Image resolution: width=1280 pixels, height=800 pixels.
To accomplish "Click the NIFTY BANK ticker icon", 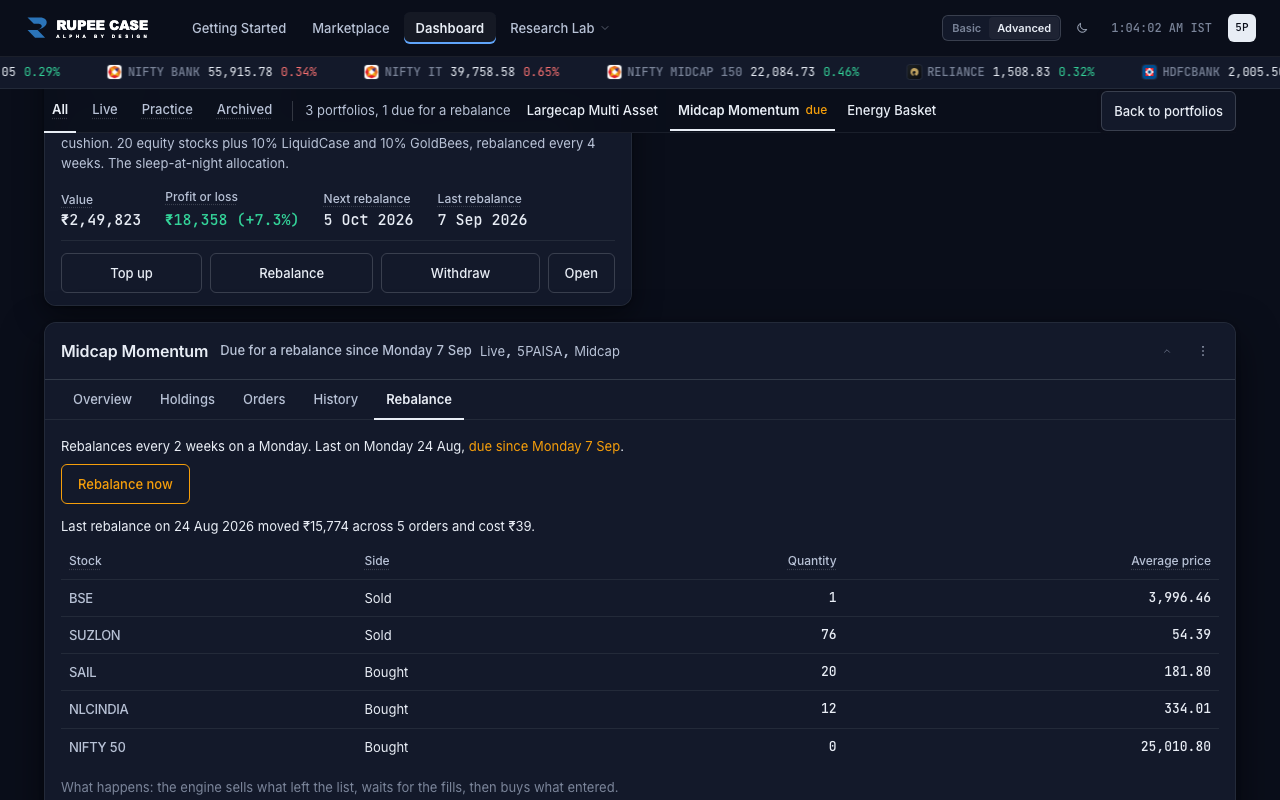I will coord(114,72).
